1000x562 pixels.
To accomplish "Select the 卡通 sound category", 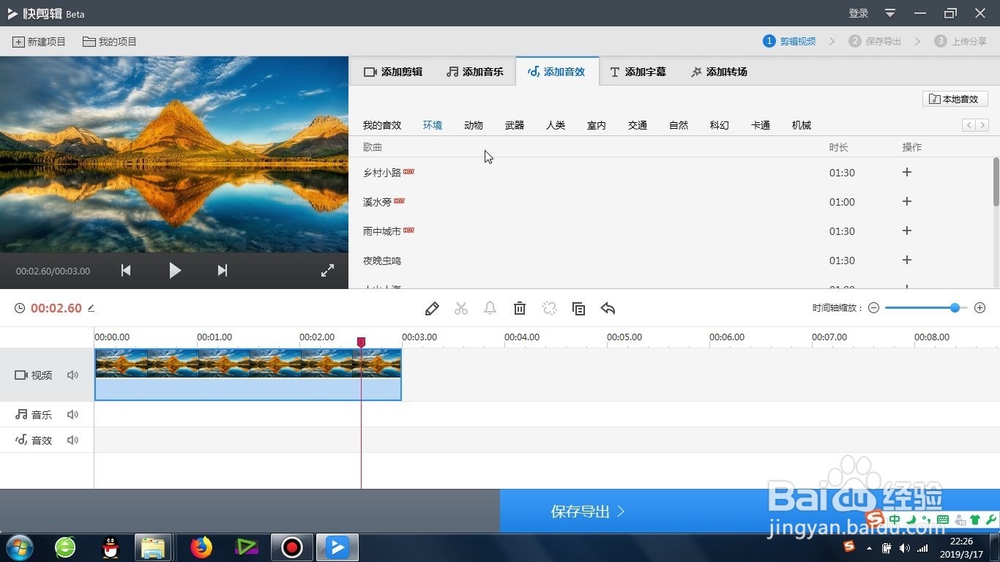I will point(760,125).
